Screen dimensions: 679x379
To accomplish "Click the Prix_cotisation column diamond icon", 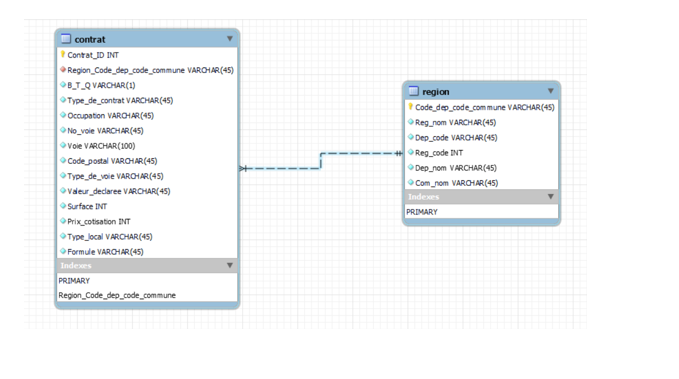I will click(x=63, y=221).
